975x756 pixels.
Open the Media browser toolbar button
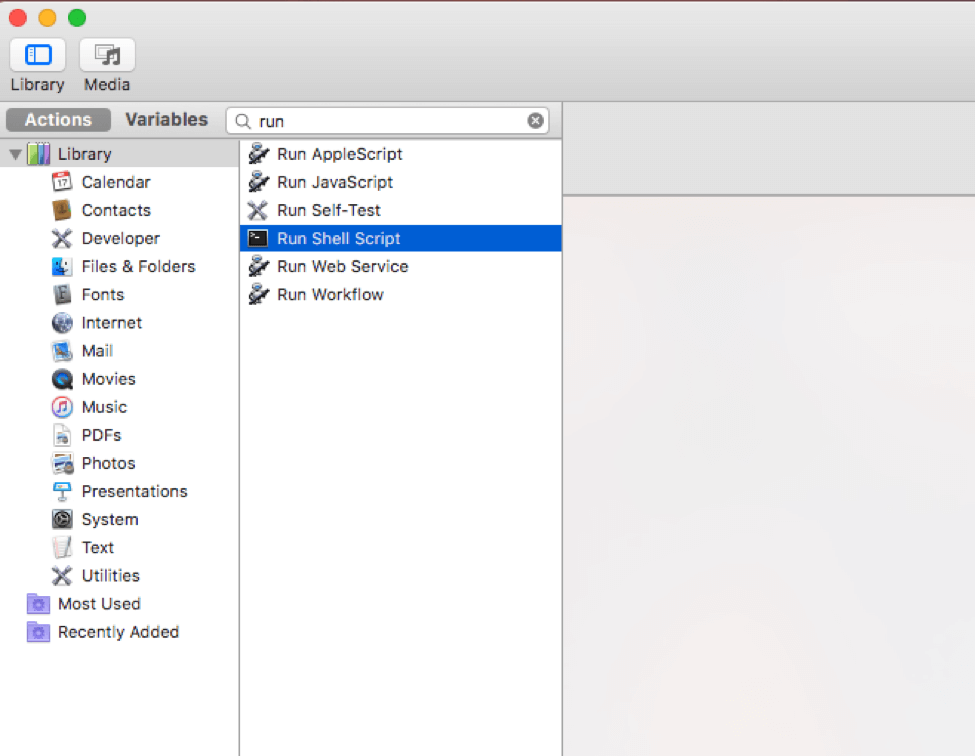point(107,55)
